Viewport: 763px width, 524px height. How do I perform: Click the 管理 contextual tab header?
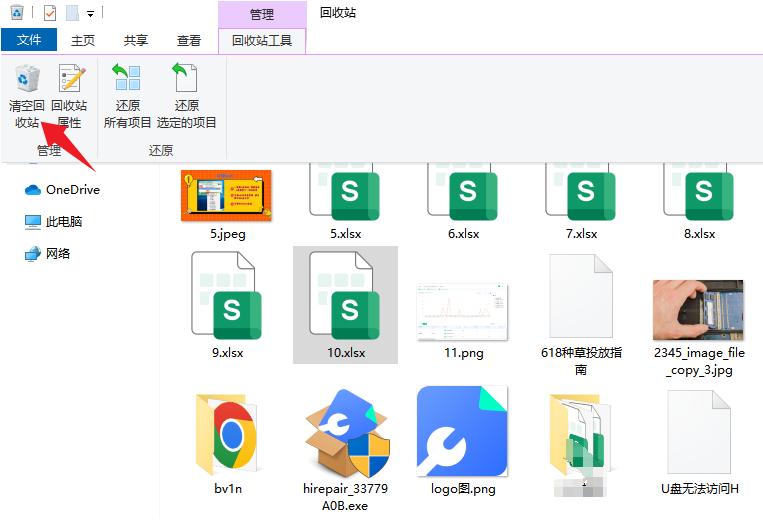click(x=262, y=15)
